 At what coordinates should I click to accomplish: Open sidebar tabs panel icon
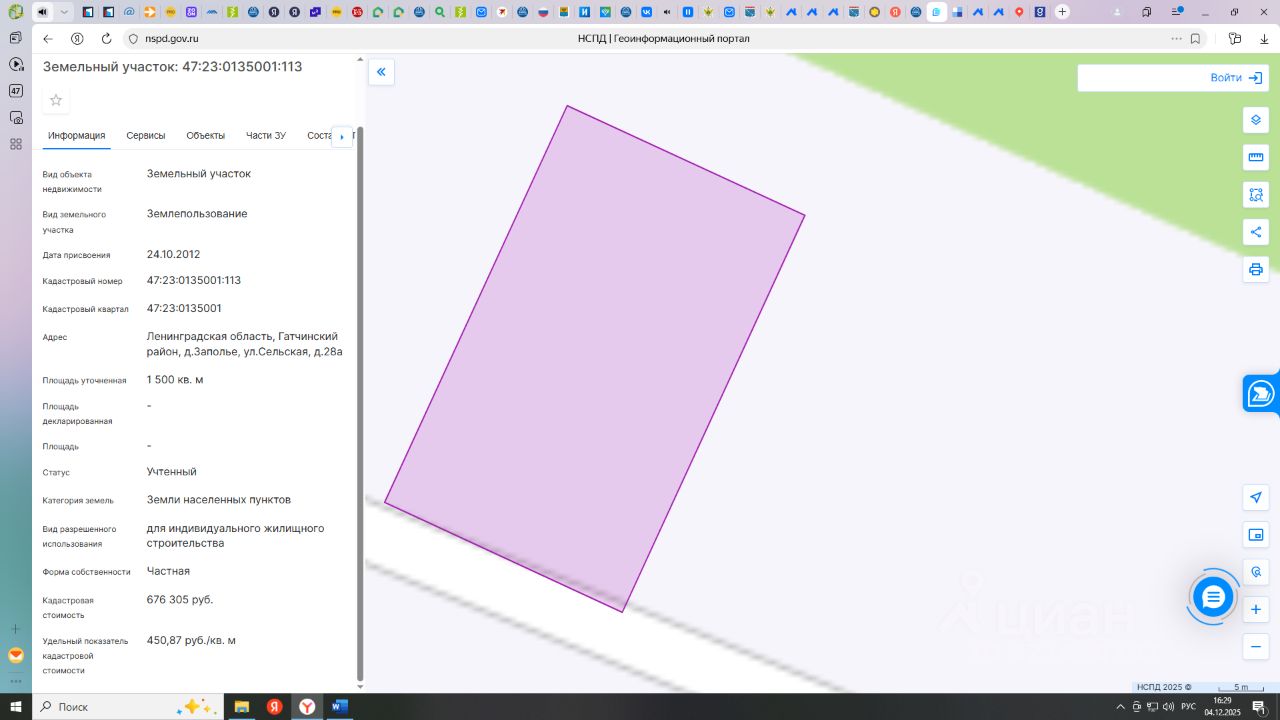(x=16, y=37)
